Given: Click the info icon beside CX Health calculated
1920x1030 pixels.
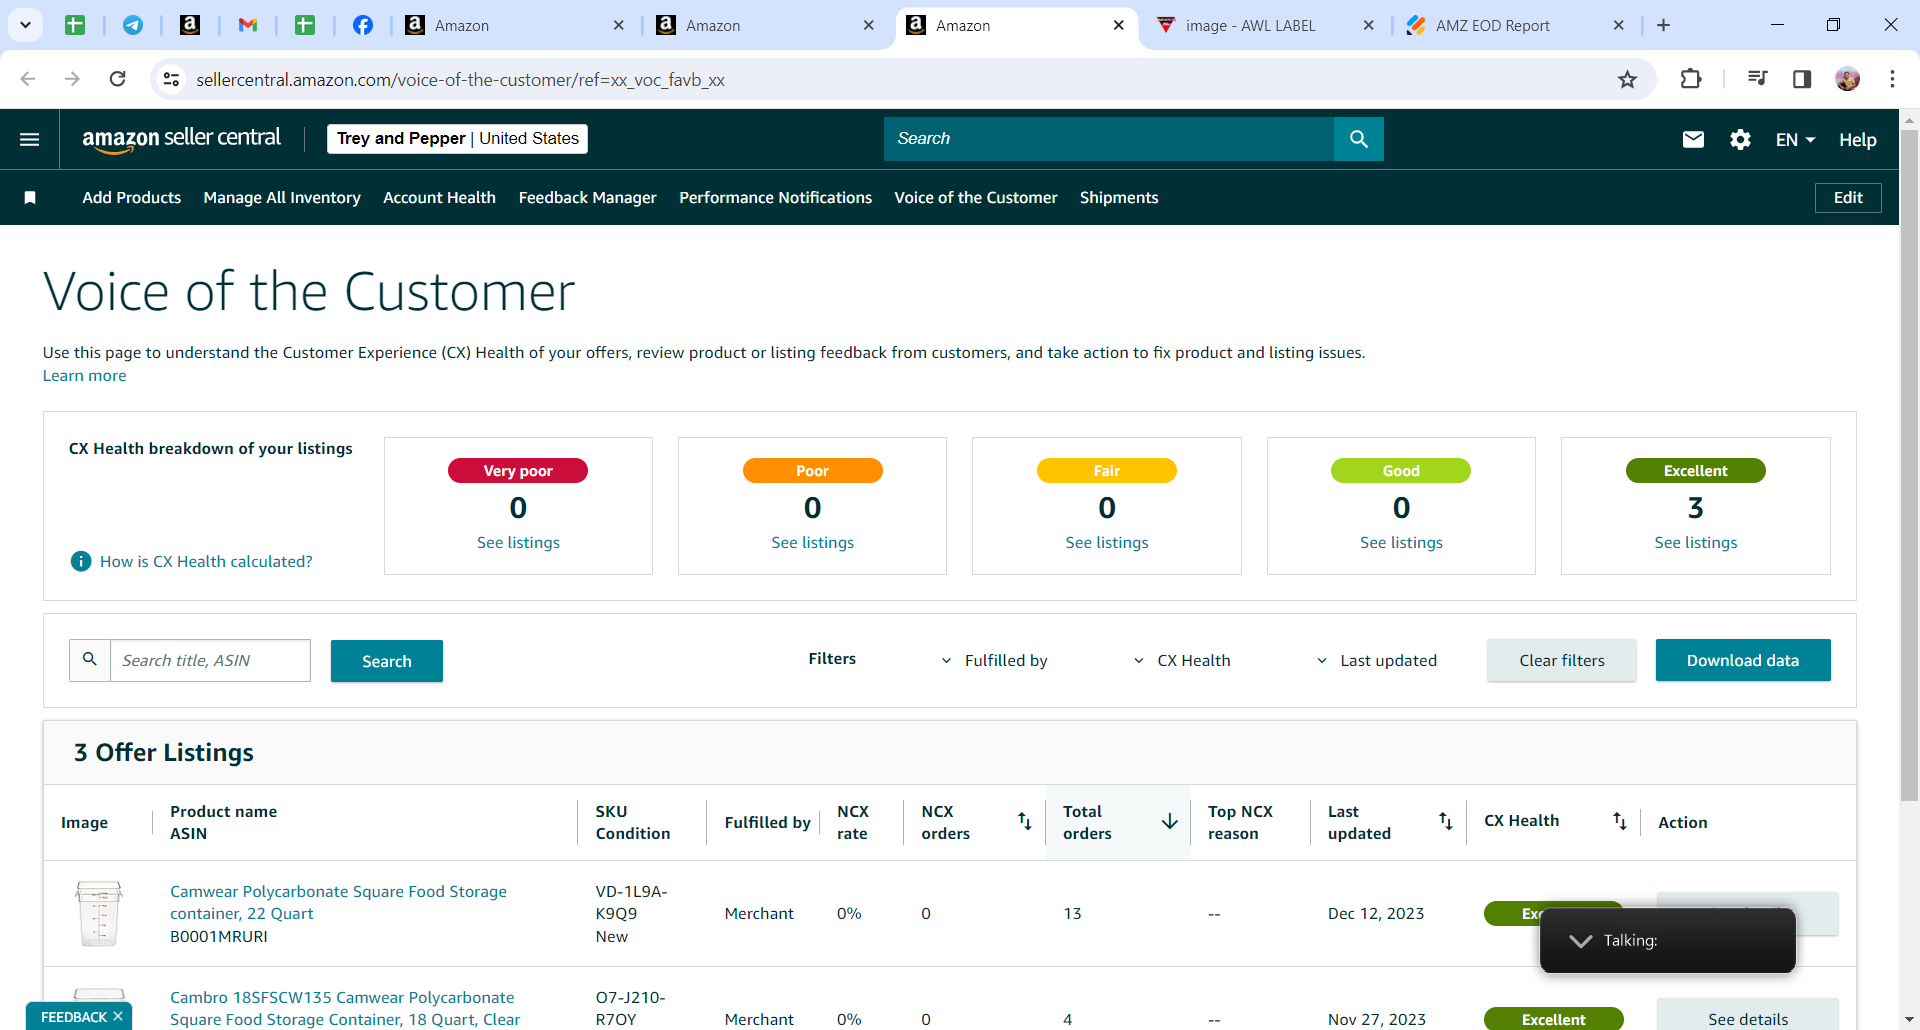Looking at the screenshot, I should click(81, 562).
